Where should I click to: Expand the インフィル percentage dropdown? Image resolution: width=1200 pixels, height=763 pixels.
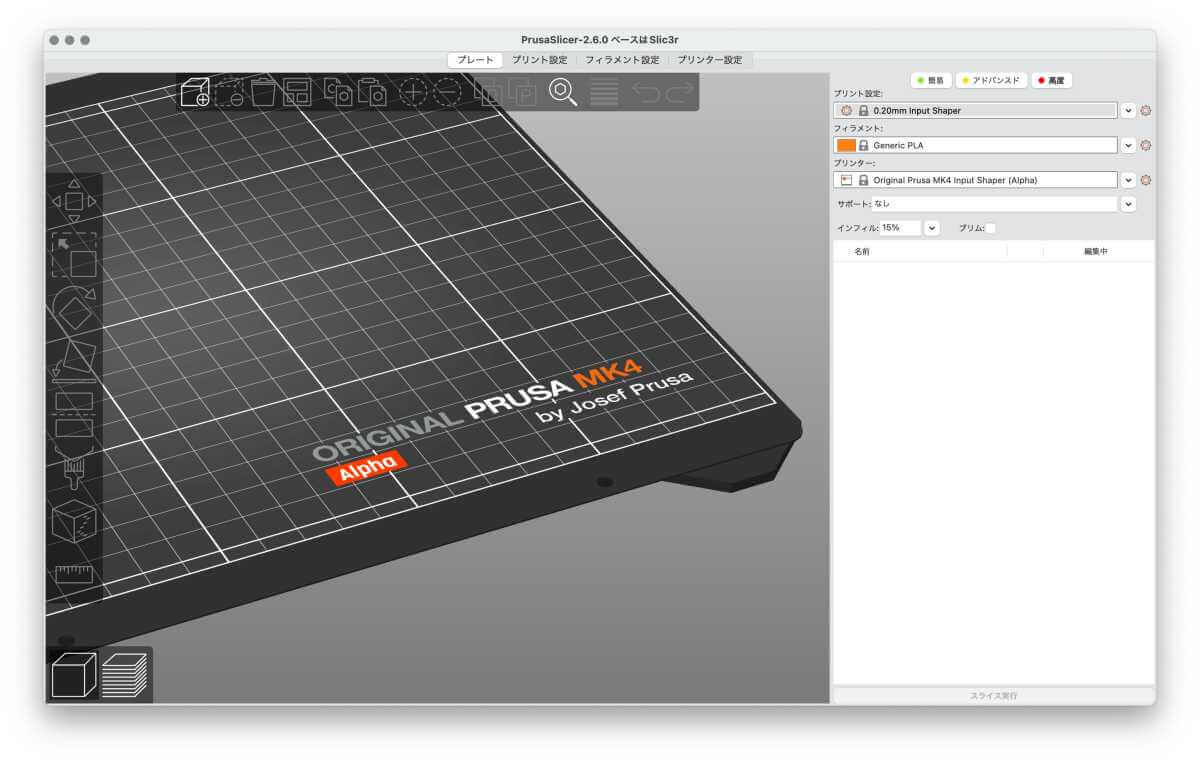[931, 227]
